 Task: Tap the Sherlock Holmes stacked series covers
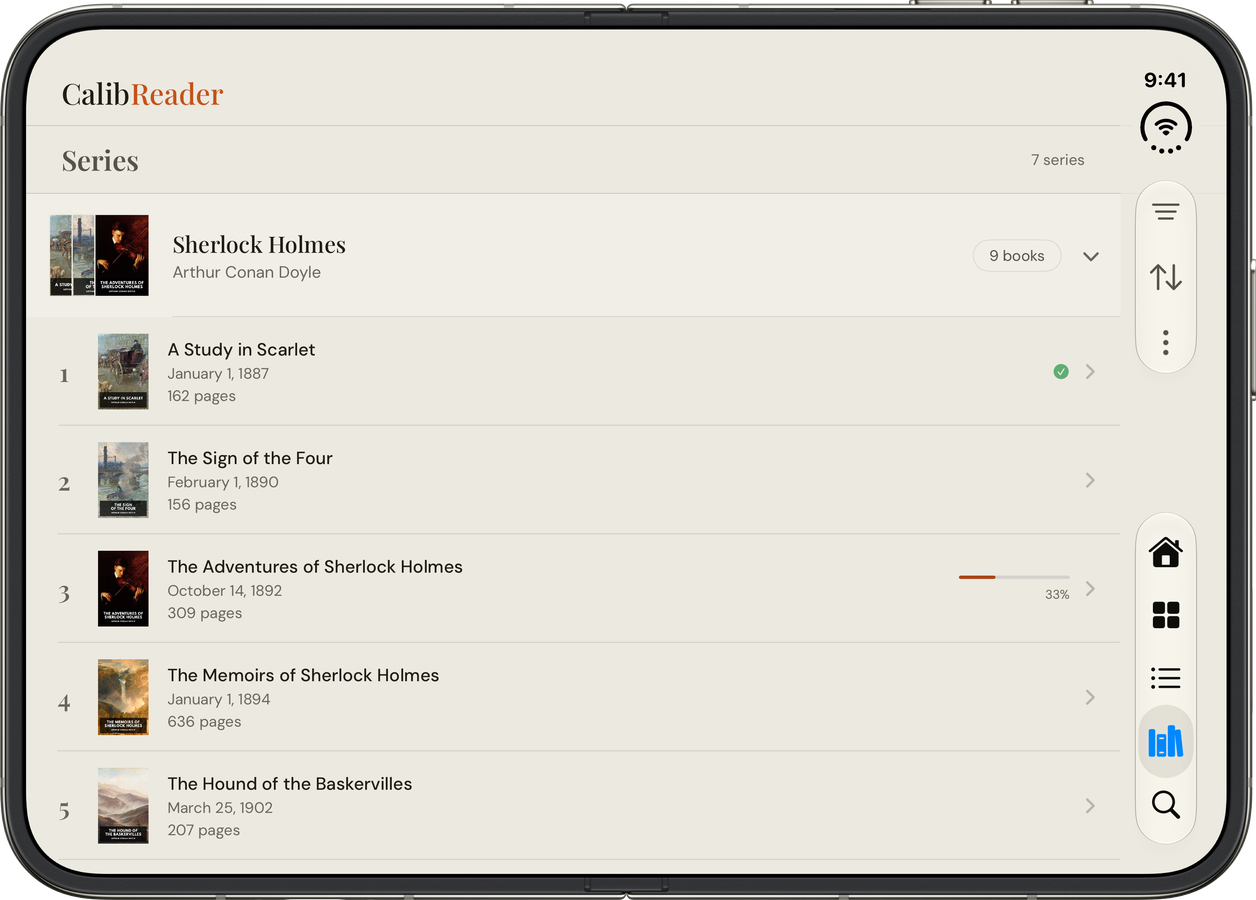coord(99,256)
